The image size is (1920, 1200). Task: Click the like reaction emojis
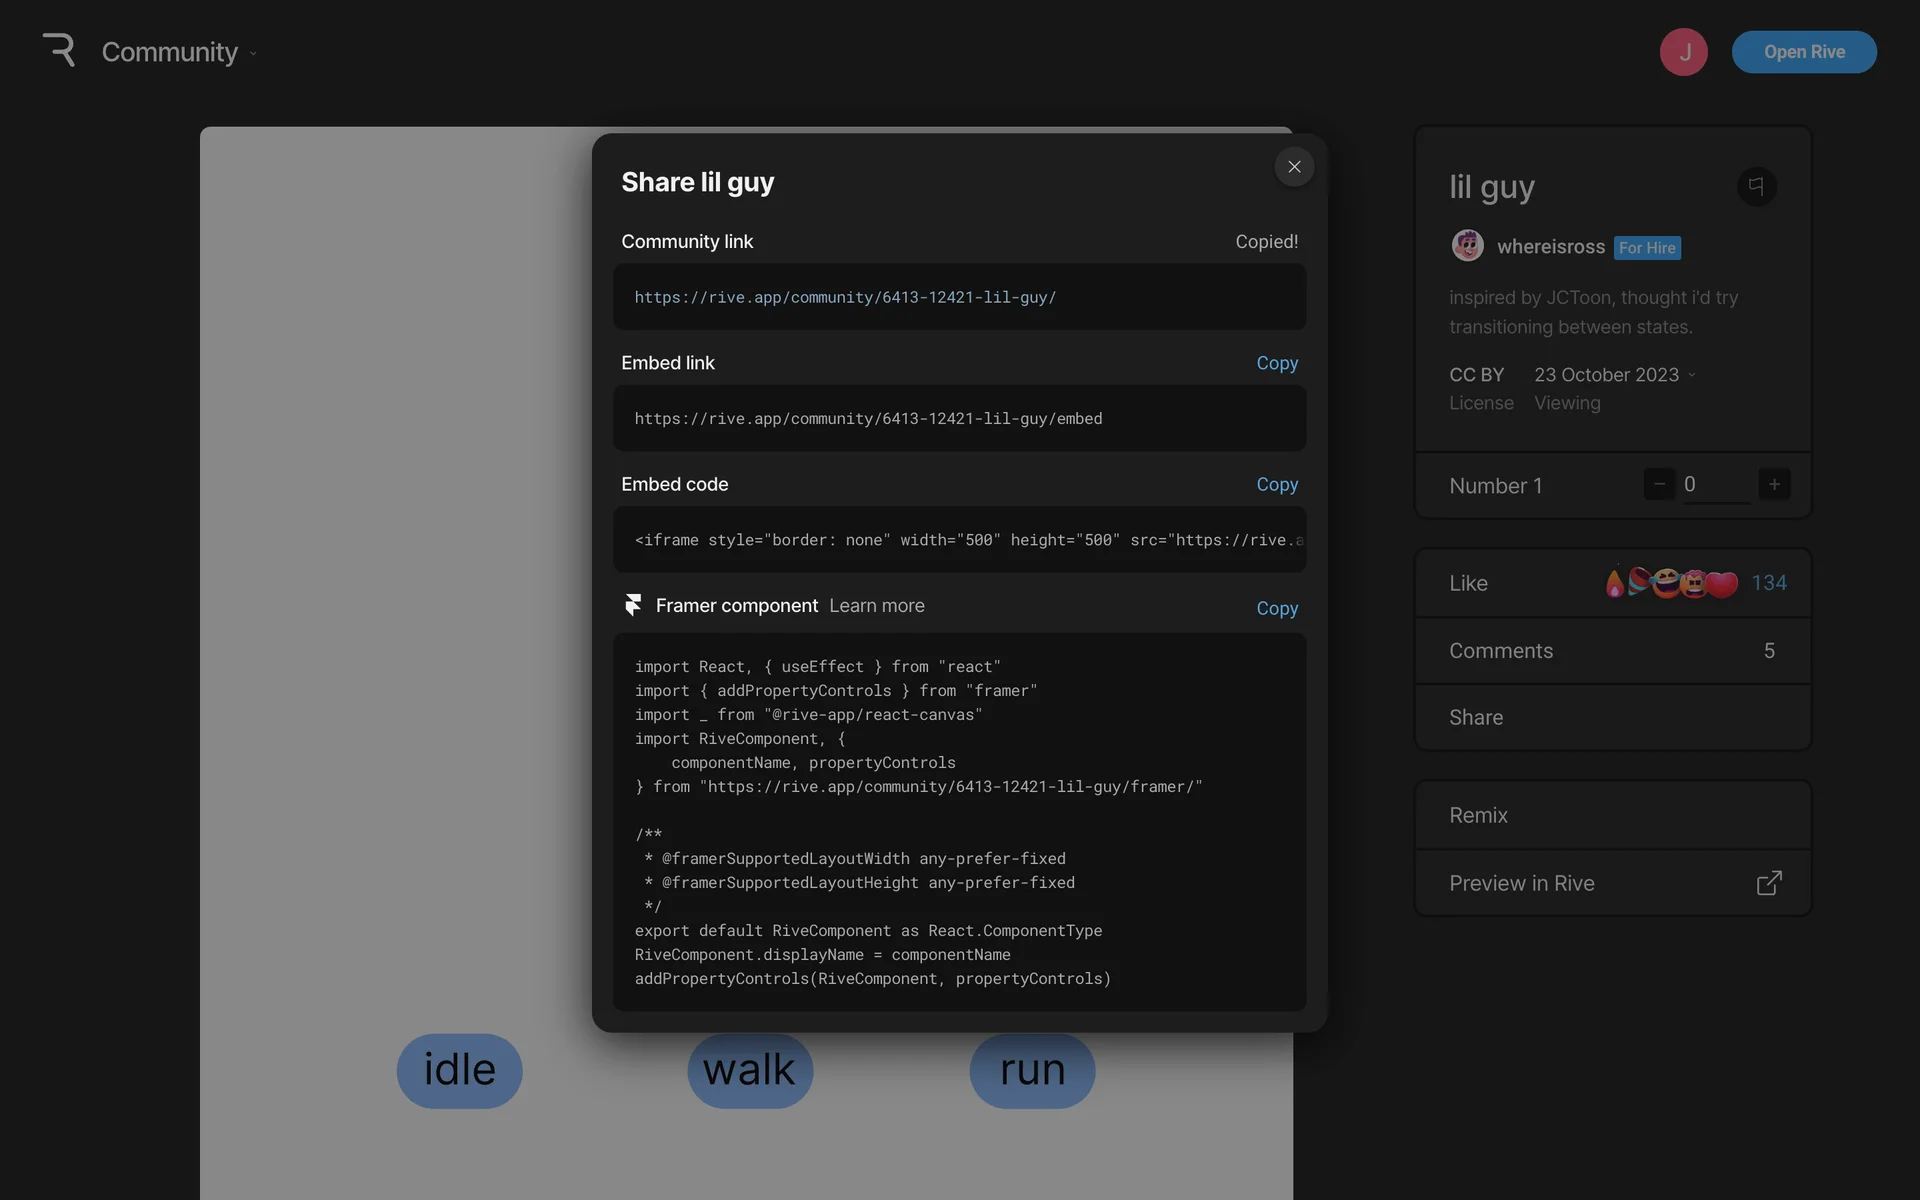(x=1671, y=583)
